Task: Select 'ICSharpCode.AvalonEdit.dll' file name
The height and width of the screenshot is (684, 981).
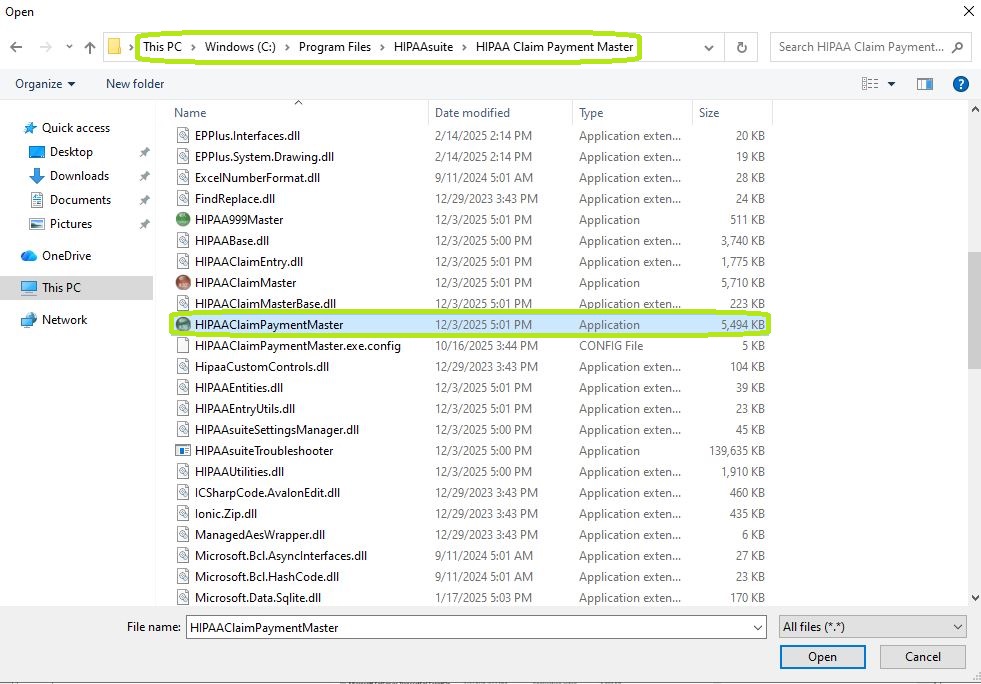Action: point(267,493)
